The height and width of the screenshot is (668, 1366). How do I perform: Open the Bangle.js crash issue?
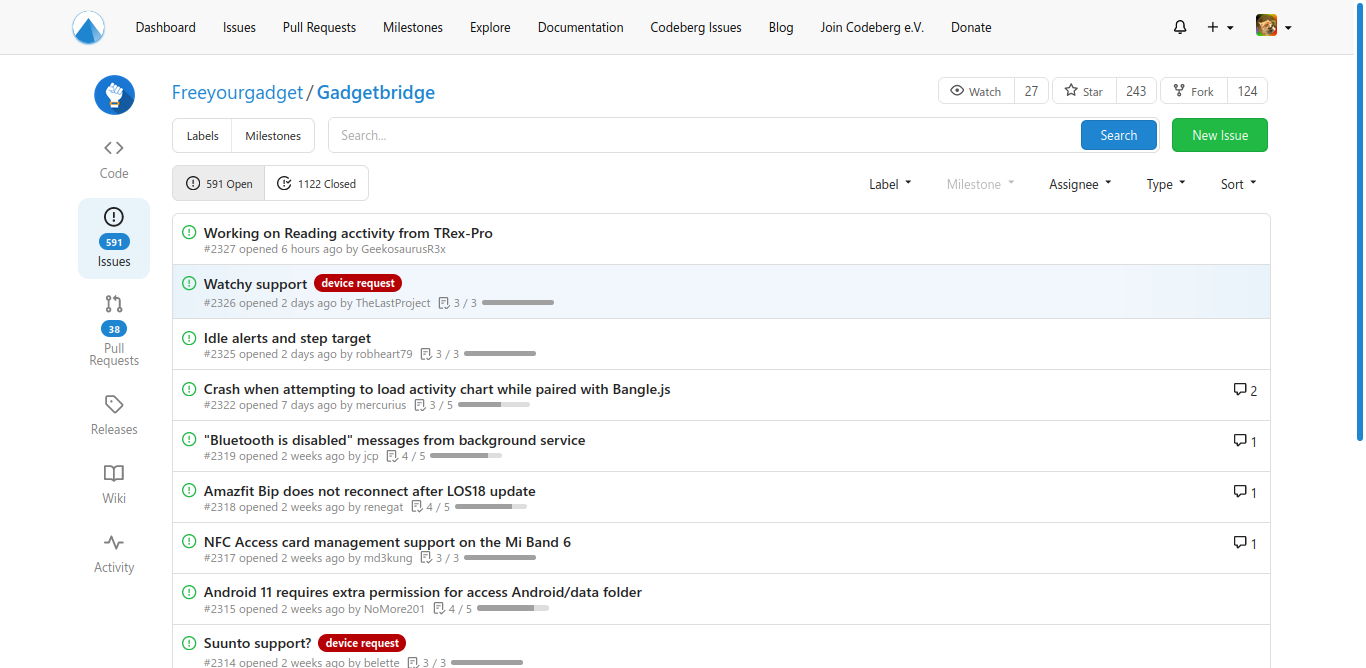click(x=437, y=389)
